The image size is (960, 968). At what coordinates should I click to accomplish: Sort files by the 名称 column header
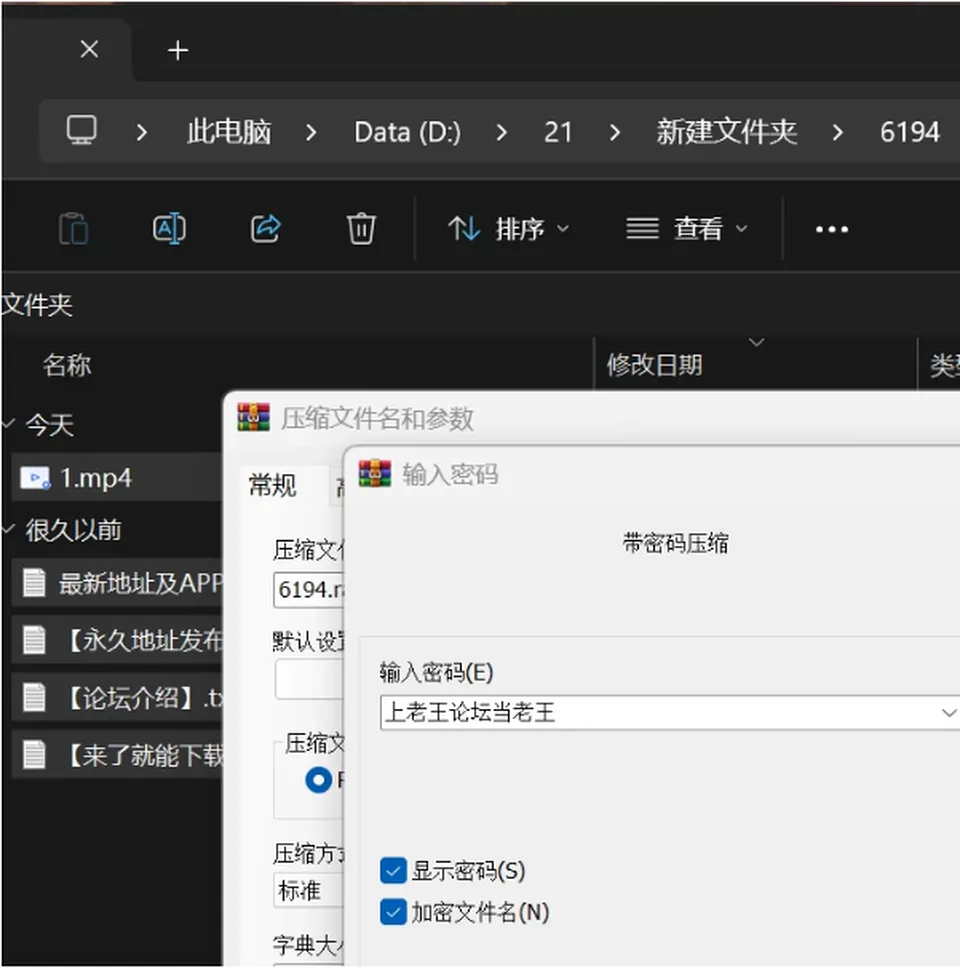(x=67, y=365)
